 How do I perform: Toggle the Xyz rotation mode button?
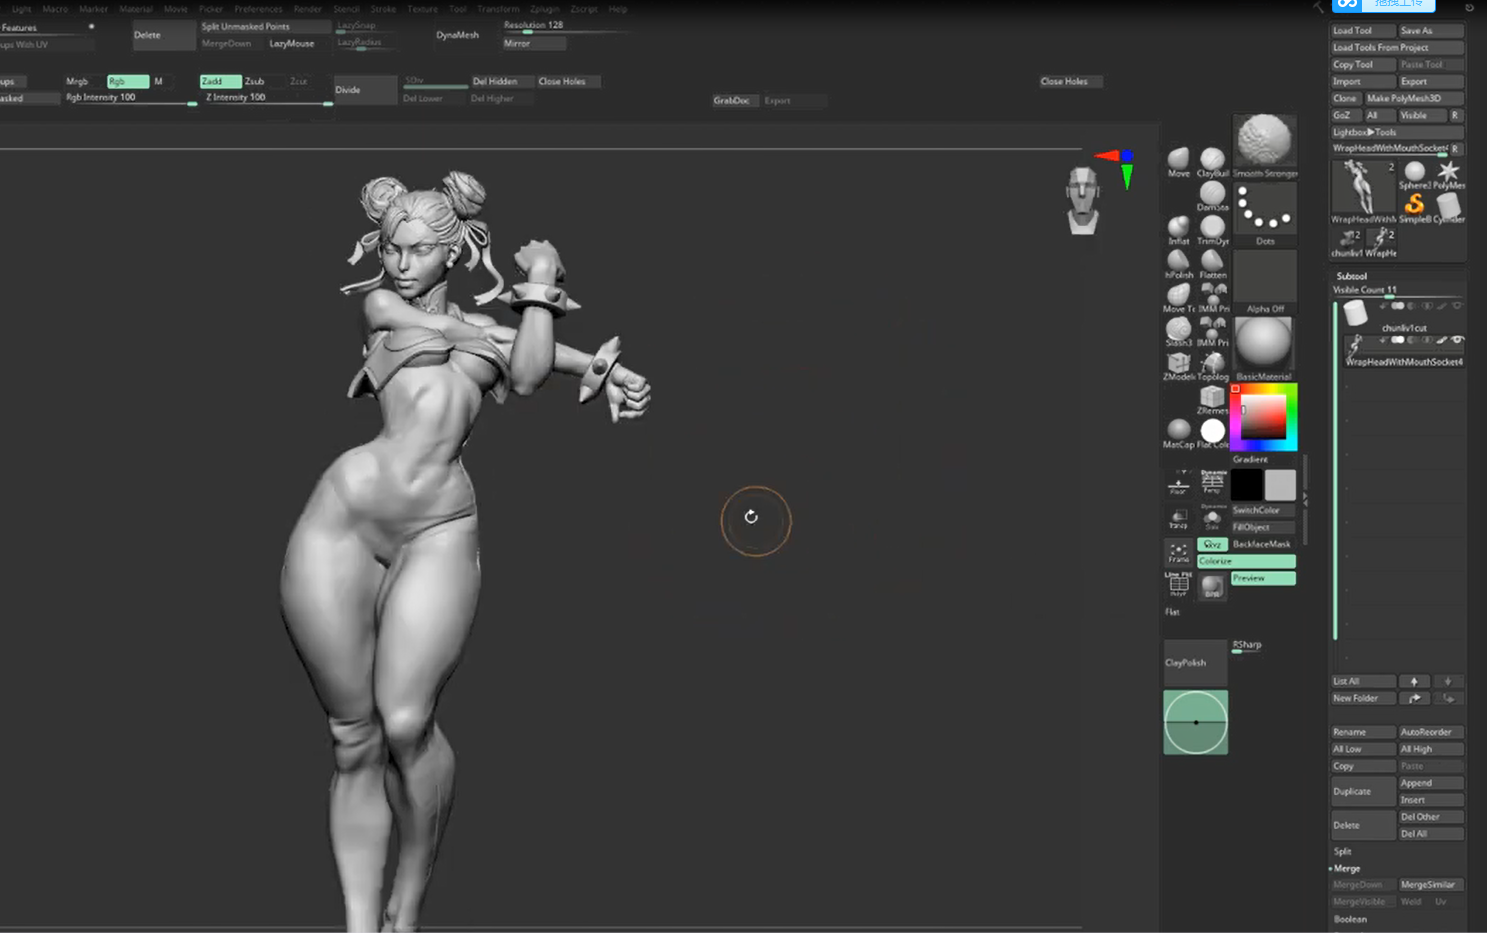pyautogui.click(x=1212, y=544)
